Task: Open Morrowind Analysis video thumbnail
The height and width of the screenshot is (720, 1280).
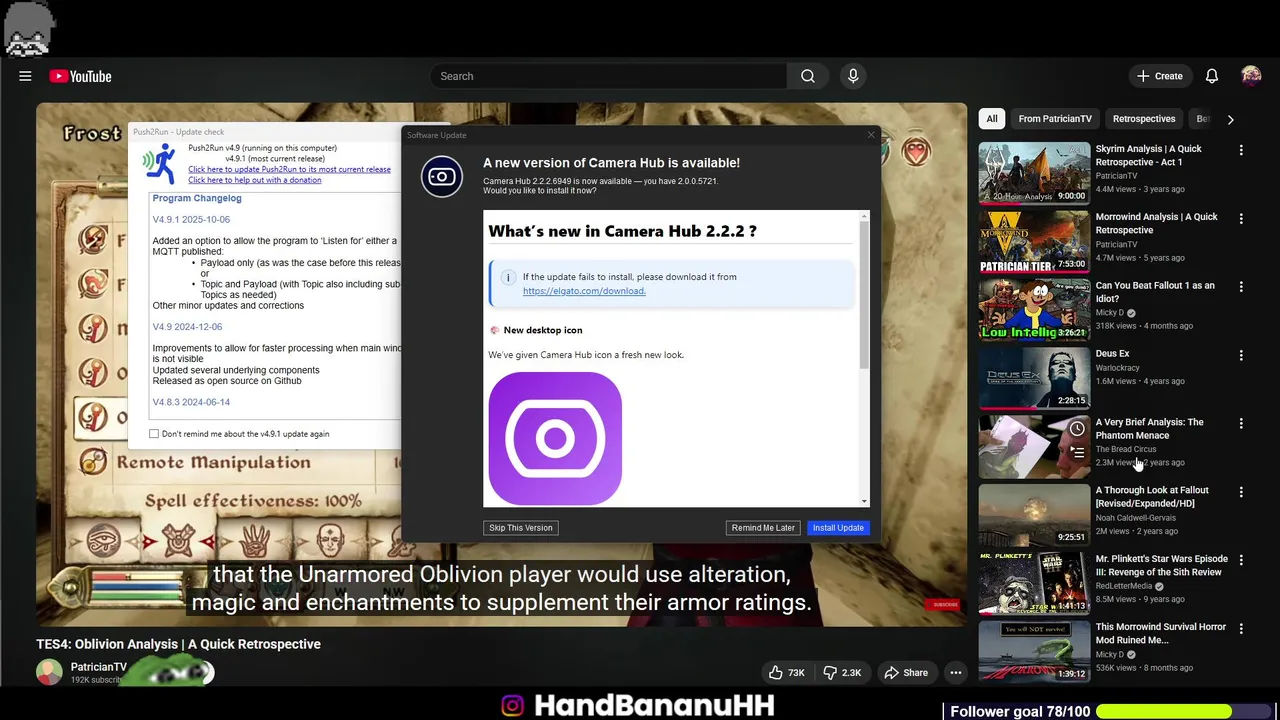Action: click(x=1034, y=241)
